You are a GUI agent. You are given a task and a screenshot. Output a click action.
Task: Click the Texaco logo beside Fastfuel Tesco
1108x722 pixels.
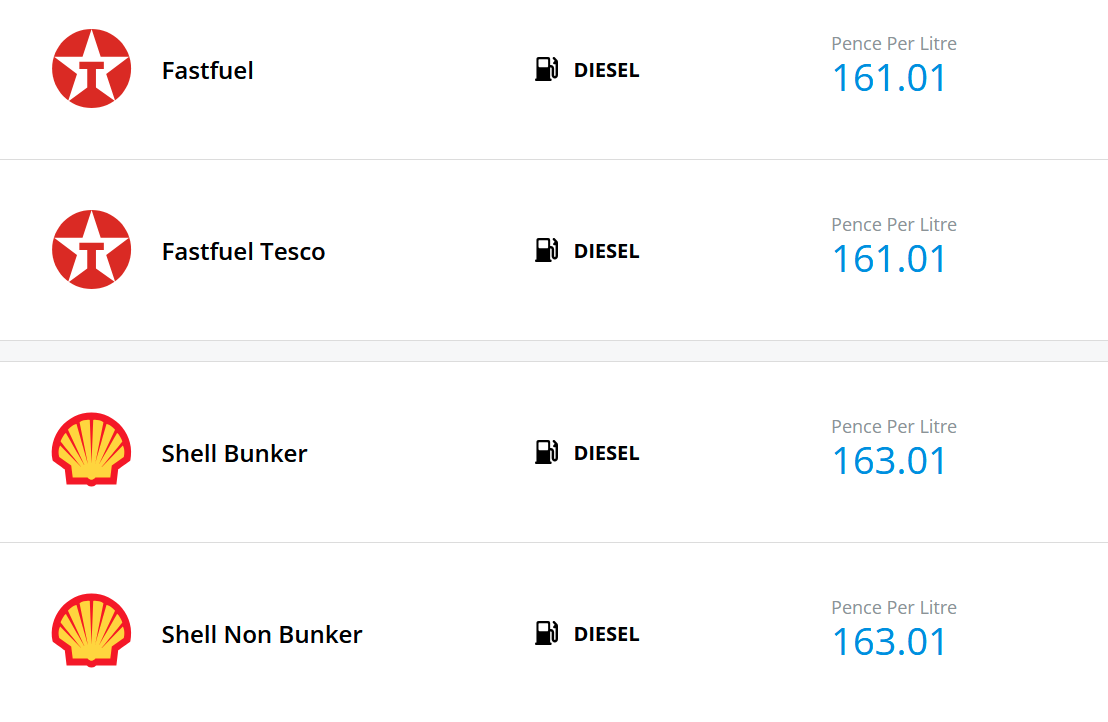(x=91, y=250)
